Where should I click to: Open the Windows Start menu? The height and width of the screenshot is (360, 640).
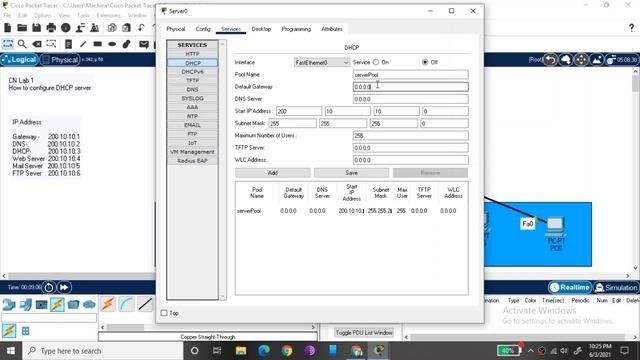(11, 351)
